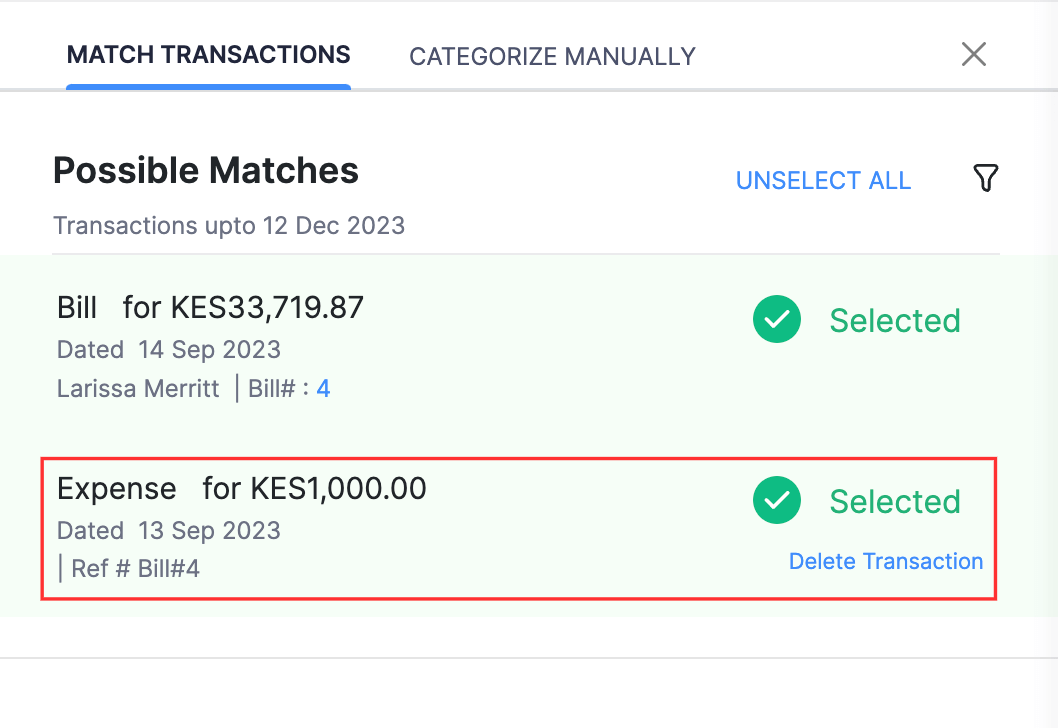Open Bill# 4 from the matched bill
This screenshot has height=728, width=1058.
322,388
